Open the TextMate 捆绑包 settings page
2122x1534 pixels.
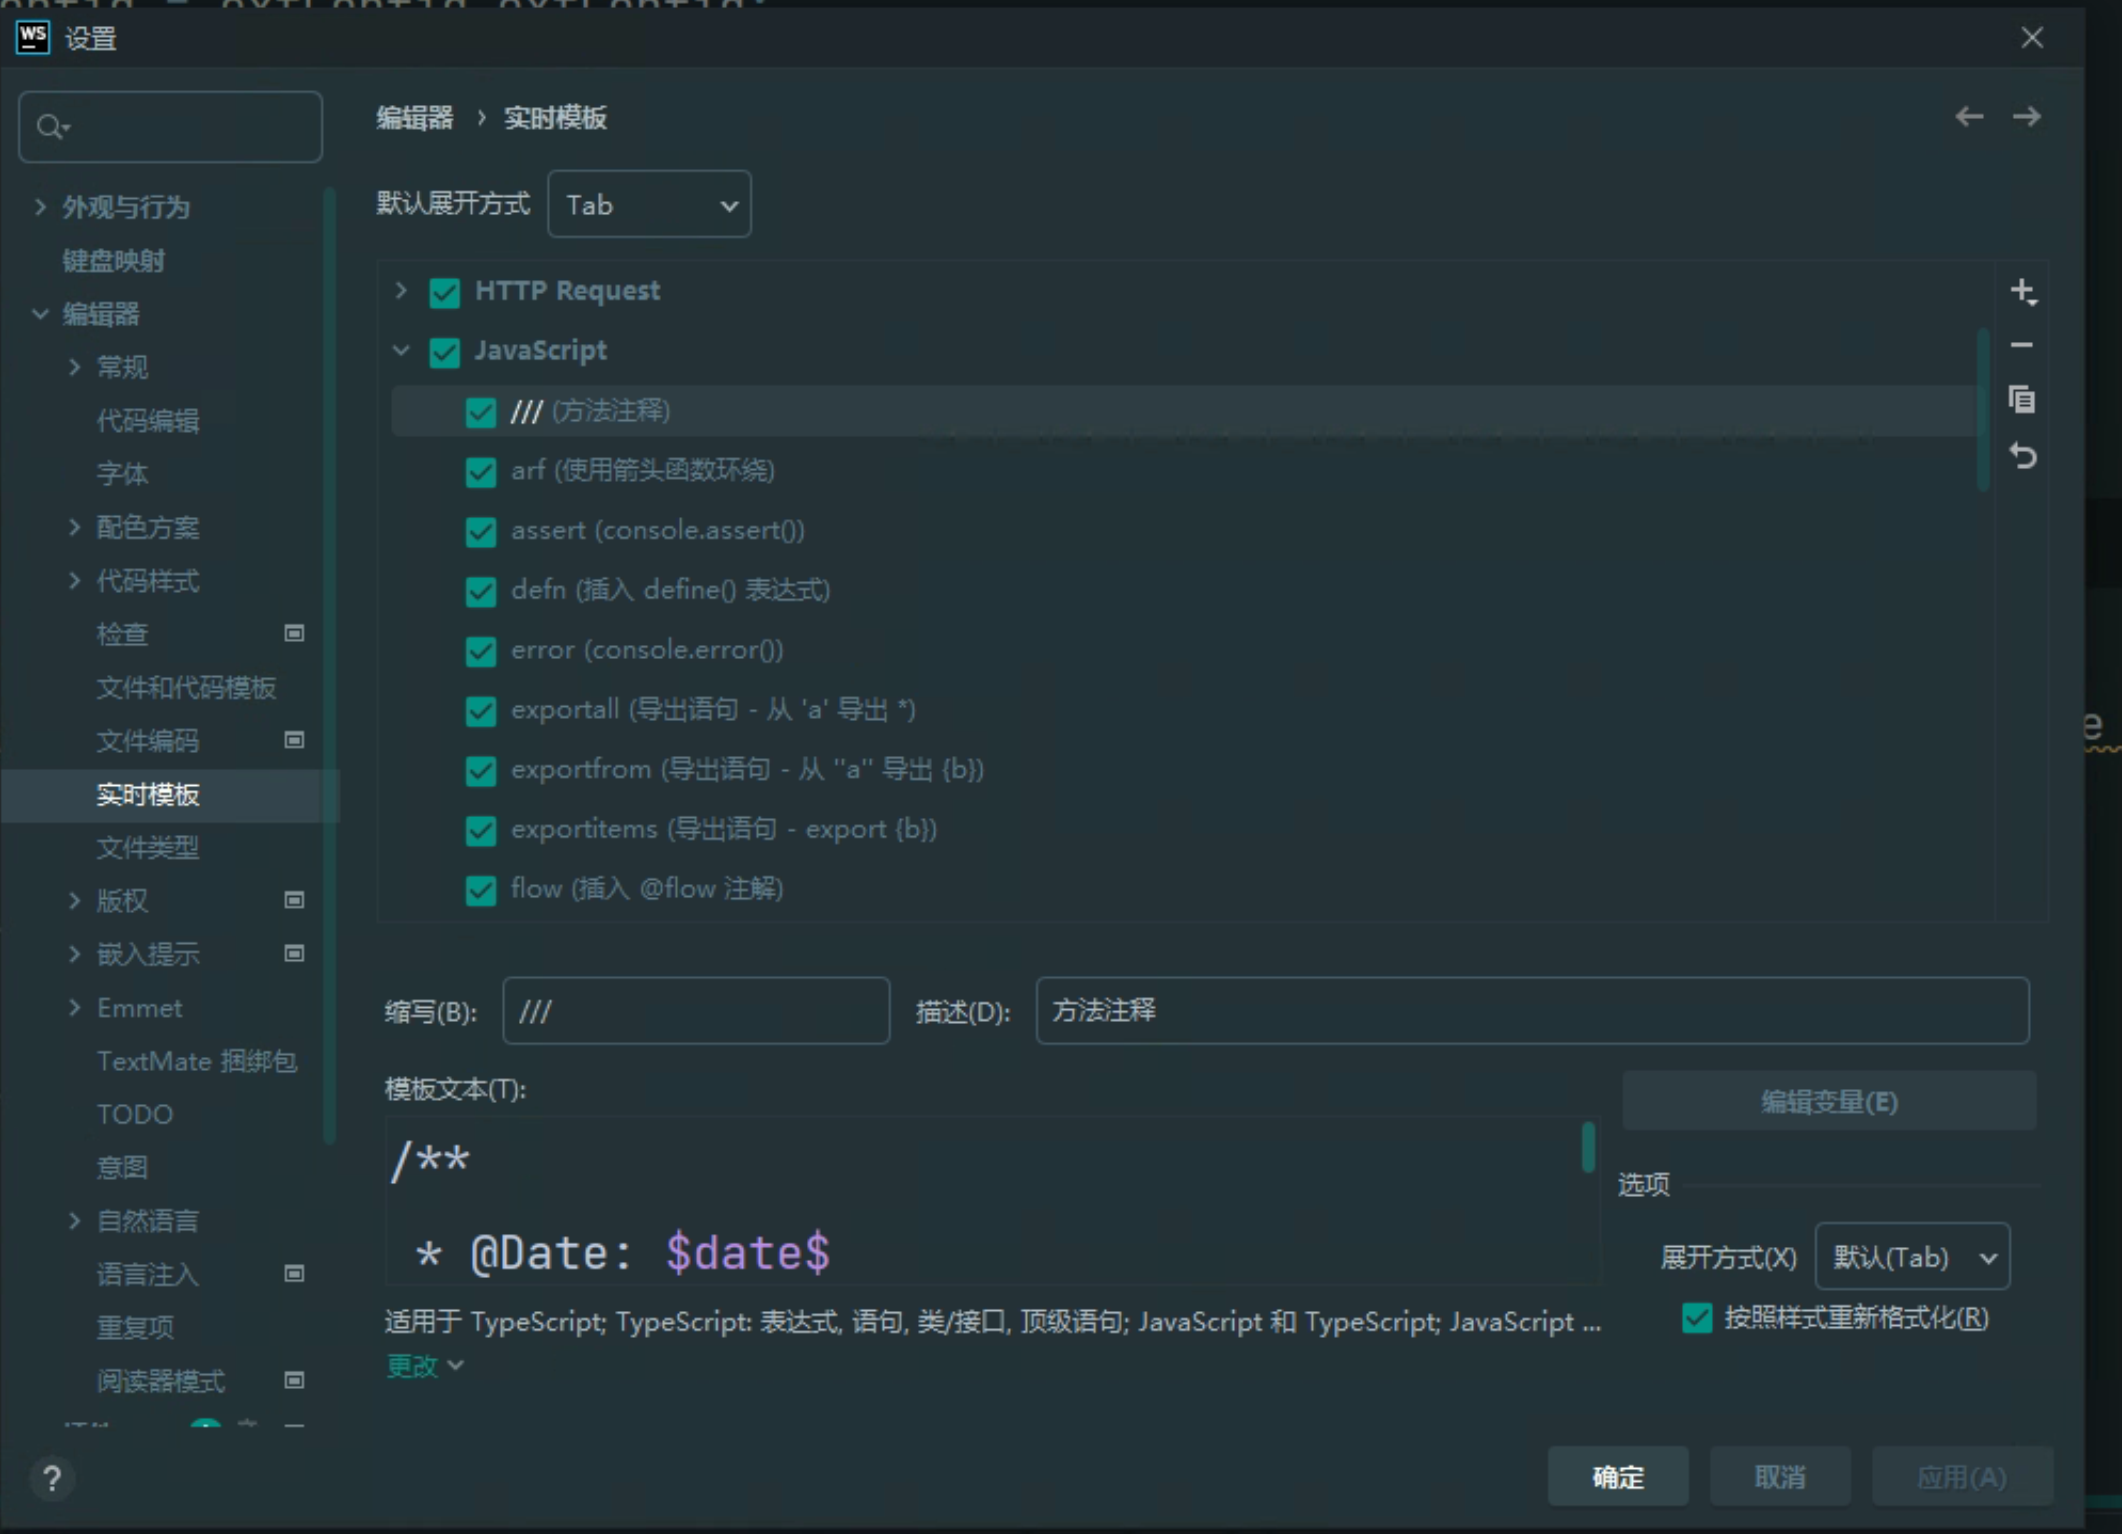click(196, 1061)
